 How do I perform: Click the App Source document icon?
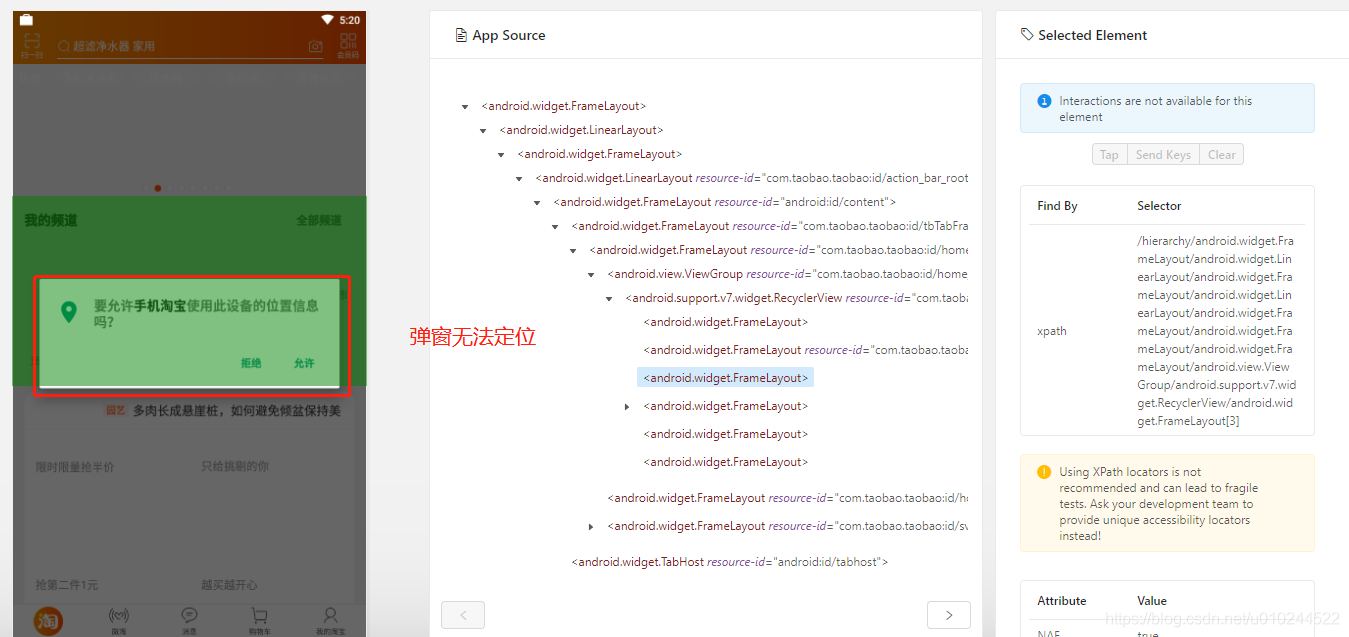click(461, 35)
